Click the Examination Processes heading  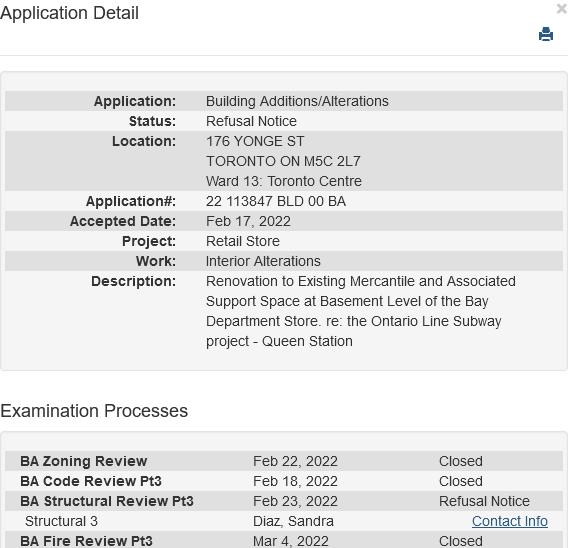click(94, 411)
